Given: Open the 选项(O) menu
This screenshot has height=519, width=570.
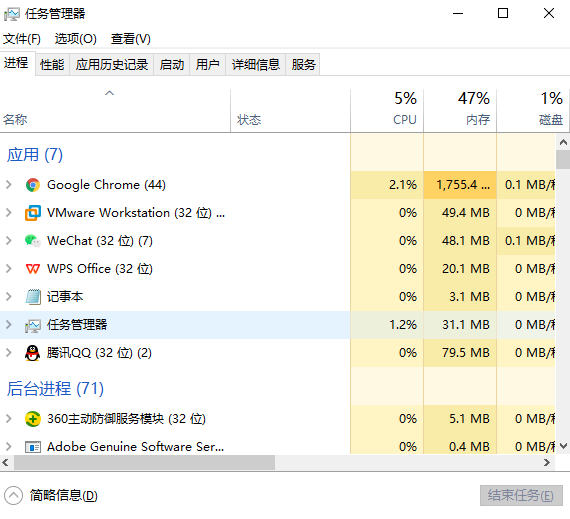Looking at the screenshot, I should [x=76, y=39].
